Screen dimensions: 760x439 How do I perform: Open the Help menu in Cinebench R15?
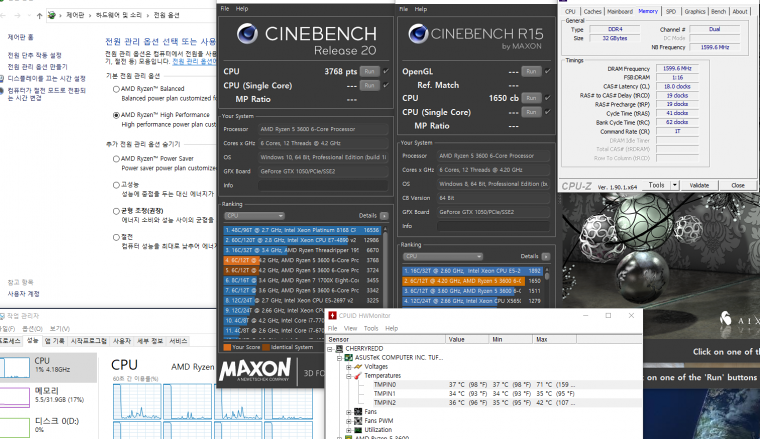pos(421,9)
